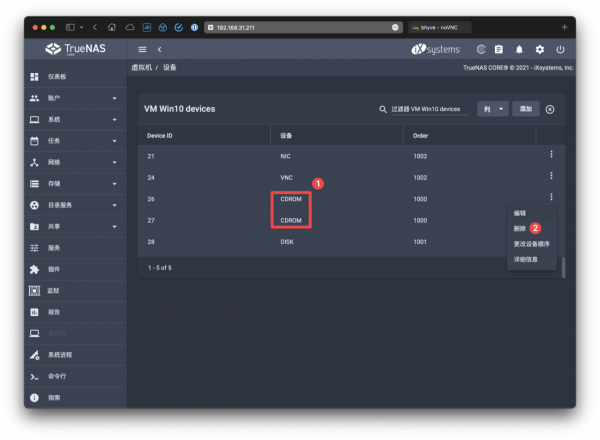This screenshot has height=440, width=600.
Task: Open 插件 plugins puzzle icon
Action: [34, 269]
